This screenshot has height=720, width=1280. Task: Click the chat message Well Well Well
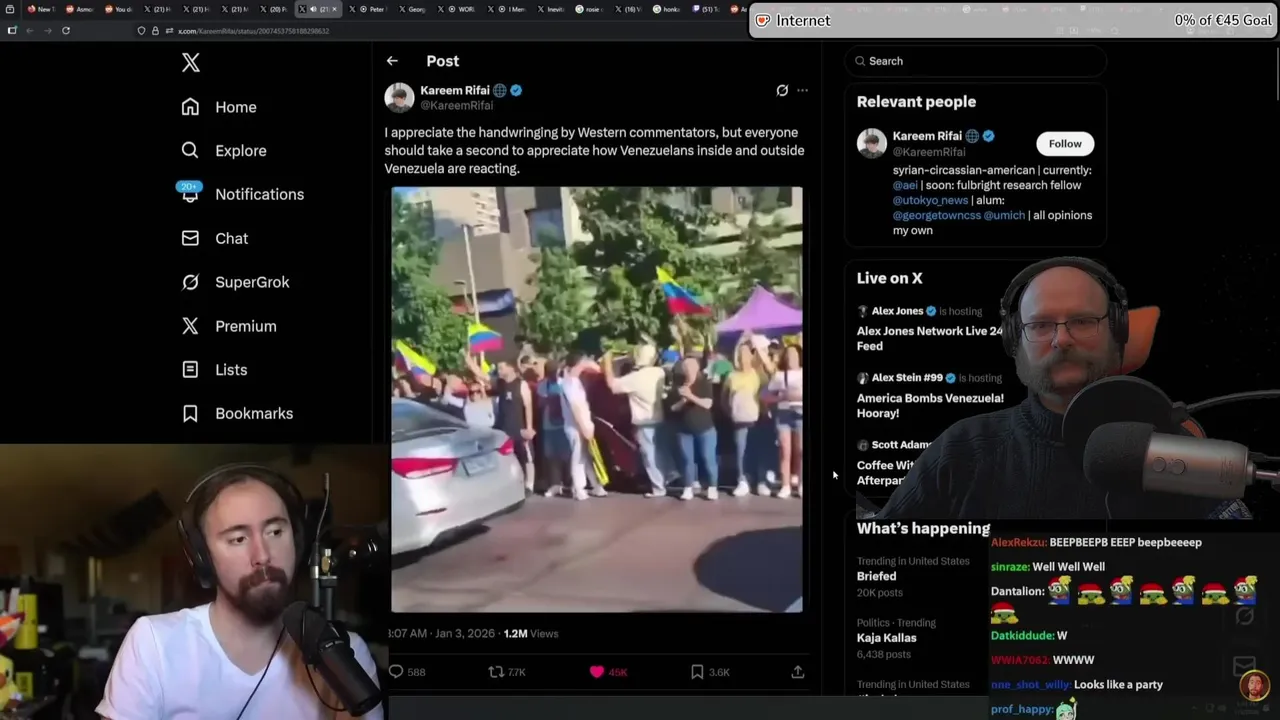point(1068,567)
